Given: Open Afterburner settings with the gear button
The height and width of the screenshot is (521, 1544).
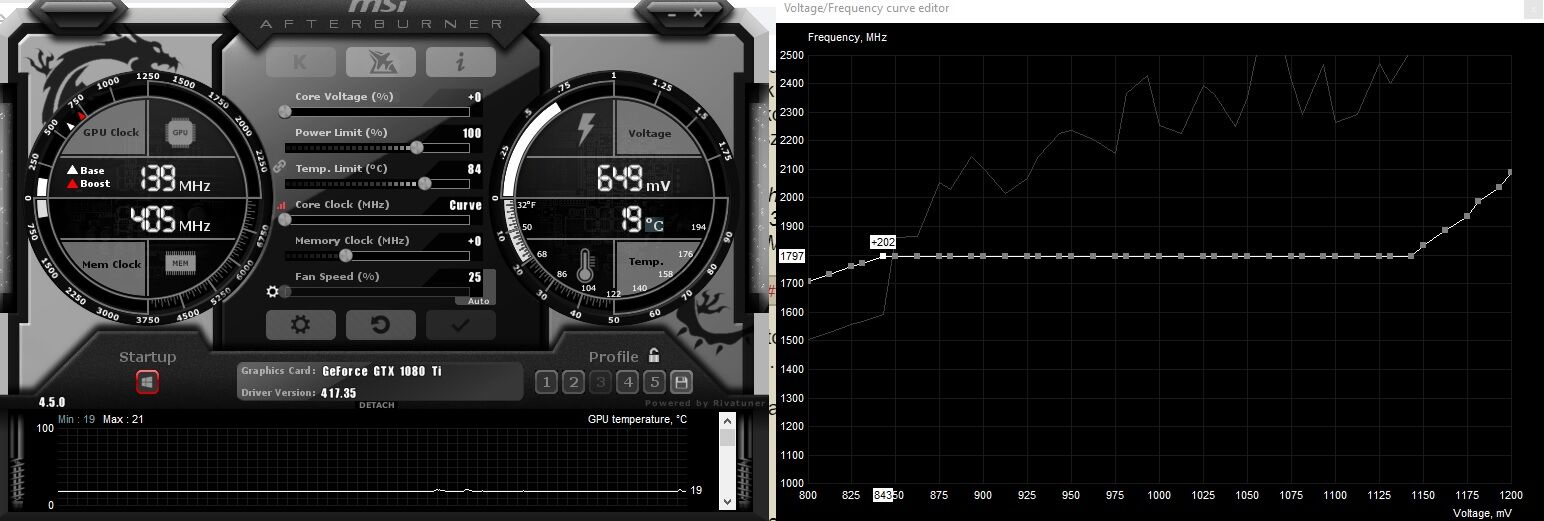Looking at the screenshot, I should (301, 325).
